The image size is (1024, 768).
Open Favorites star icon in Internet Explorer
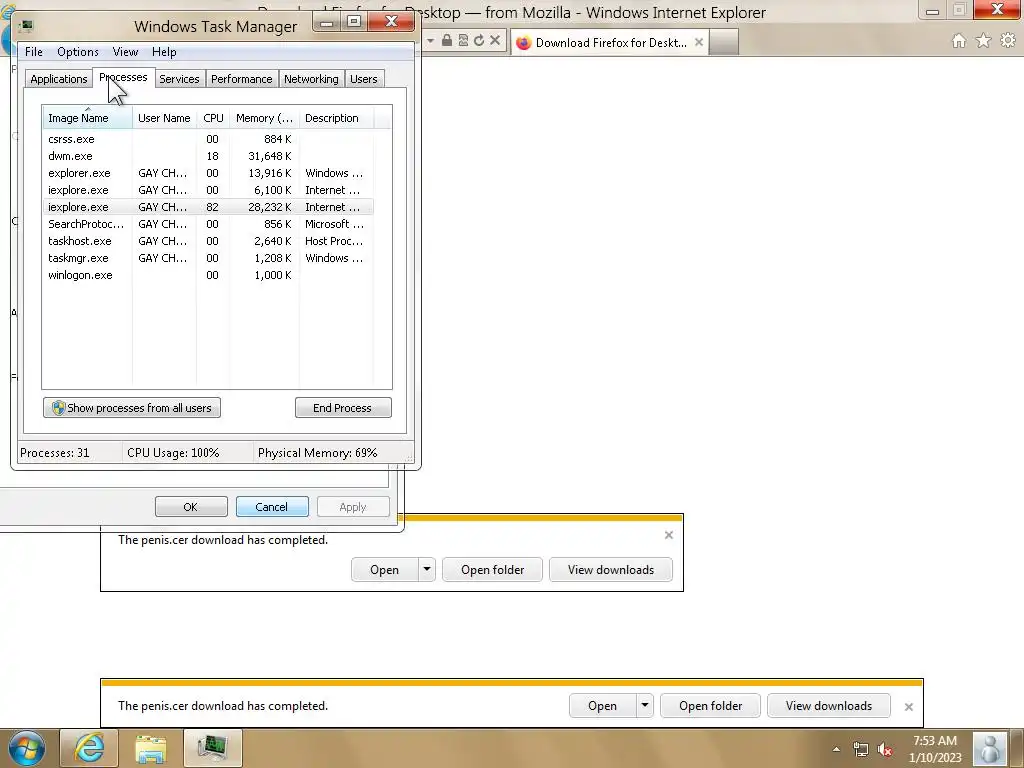point(983,41)
